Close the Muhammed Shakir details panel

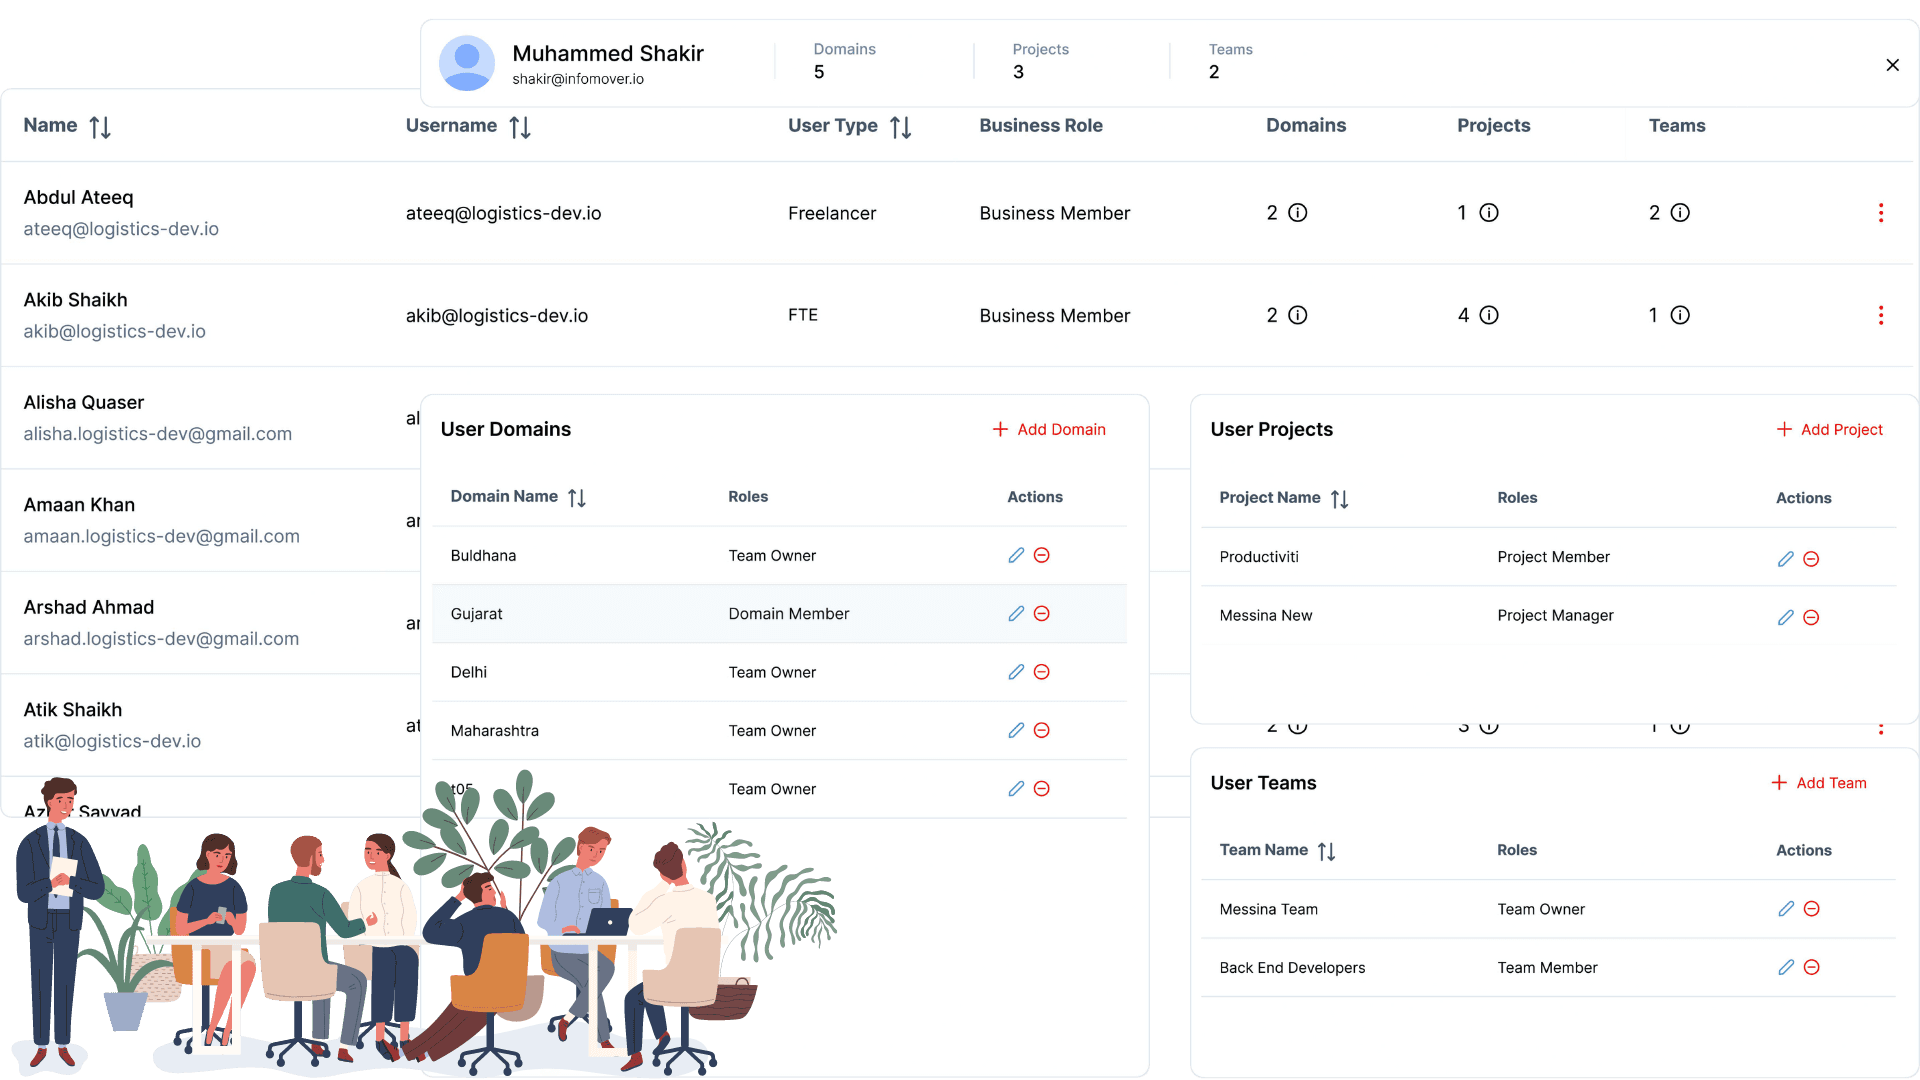click(1892, 65)
